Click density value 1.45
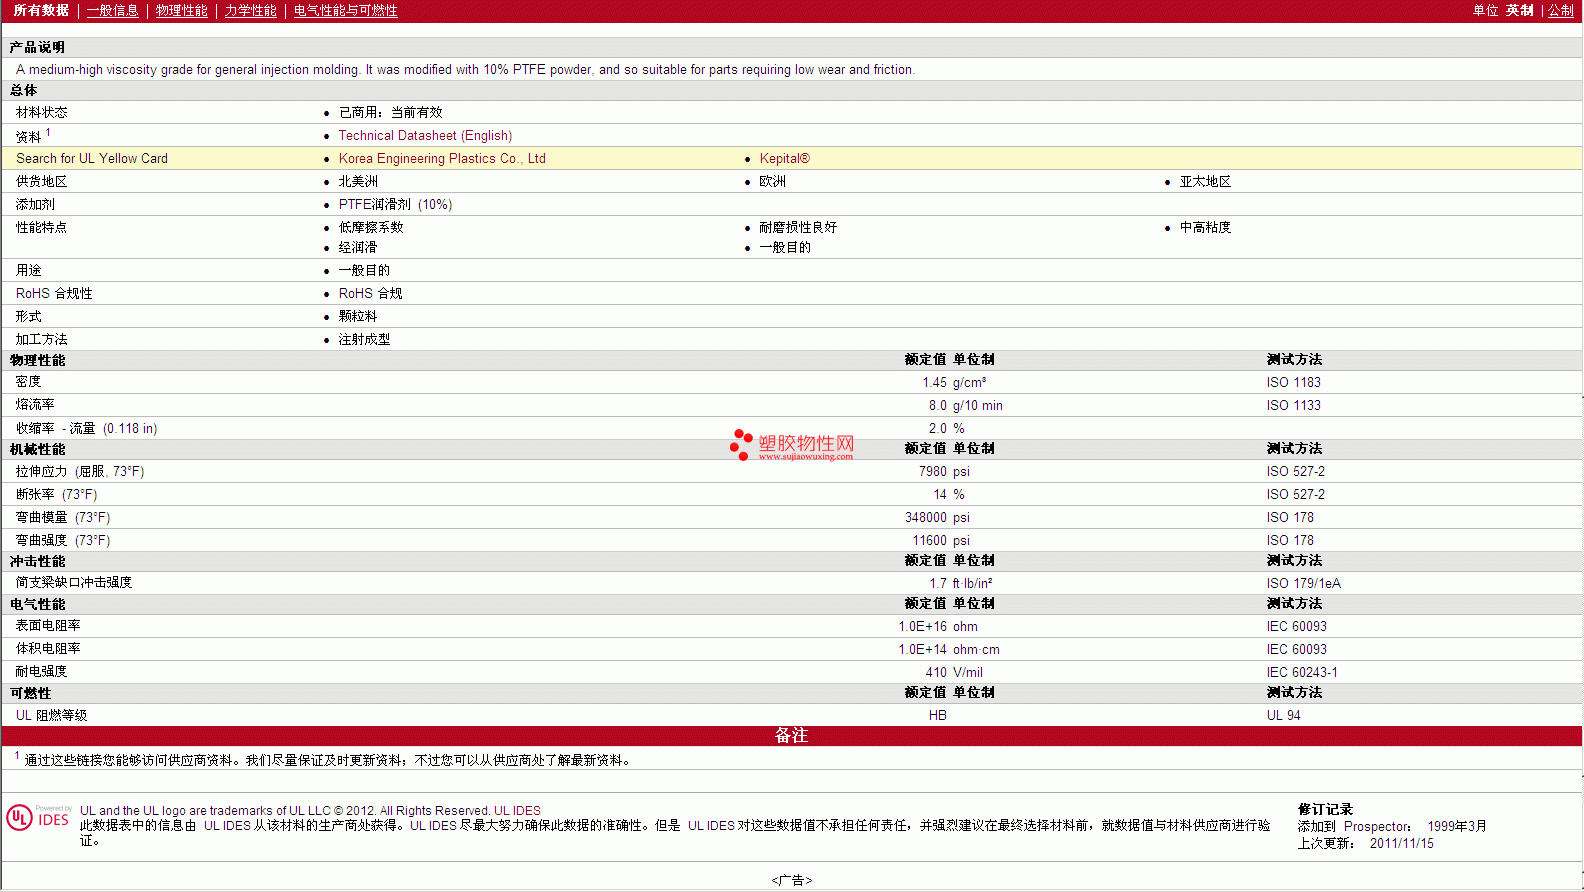This screenshot has width=1584, height=892. point(934,382)
